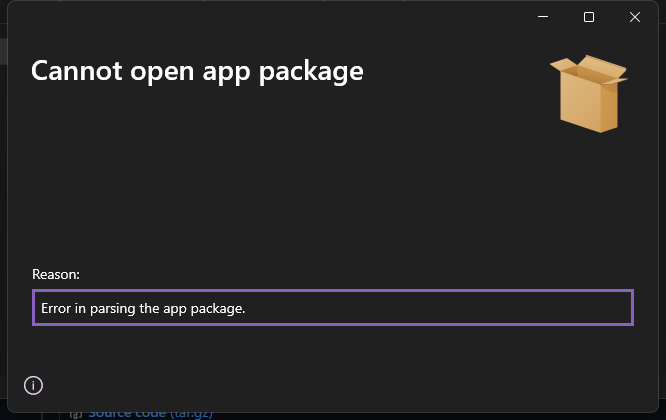Click the info icon in the dialog corner
This screenshot has height=420, width=666.
click(x=33, y=385)
